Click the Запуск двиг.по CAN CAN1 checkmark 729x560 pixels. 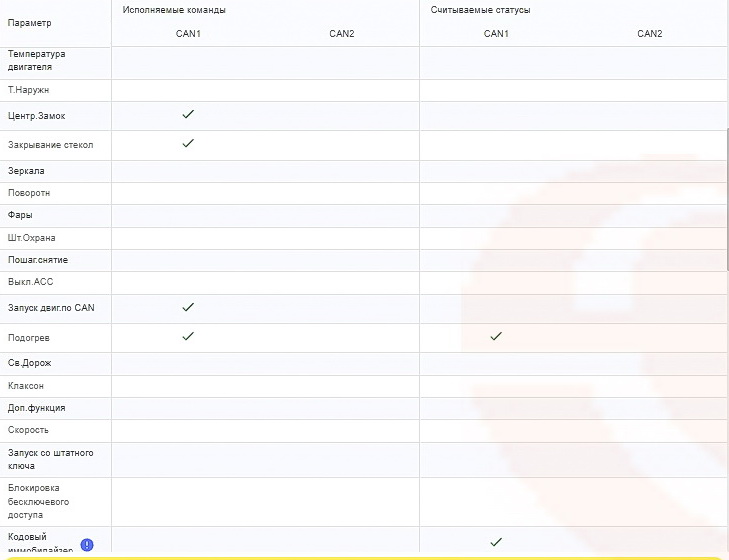pyautogui.click(x=188, y=307)
